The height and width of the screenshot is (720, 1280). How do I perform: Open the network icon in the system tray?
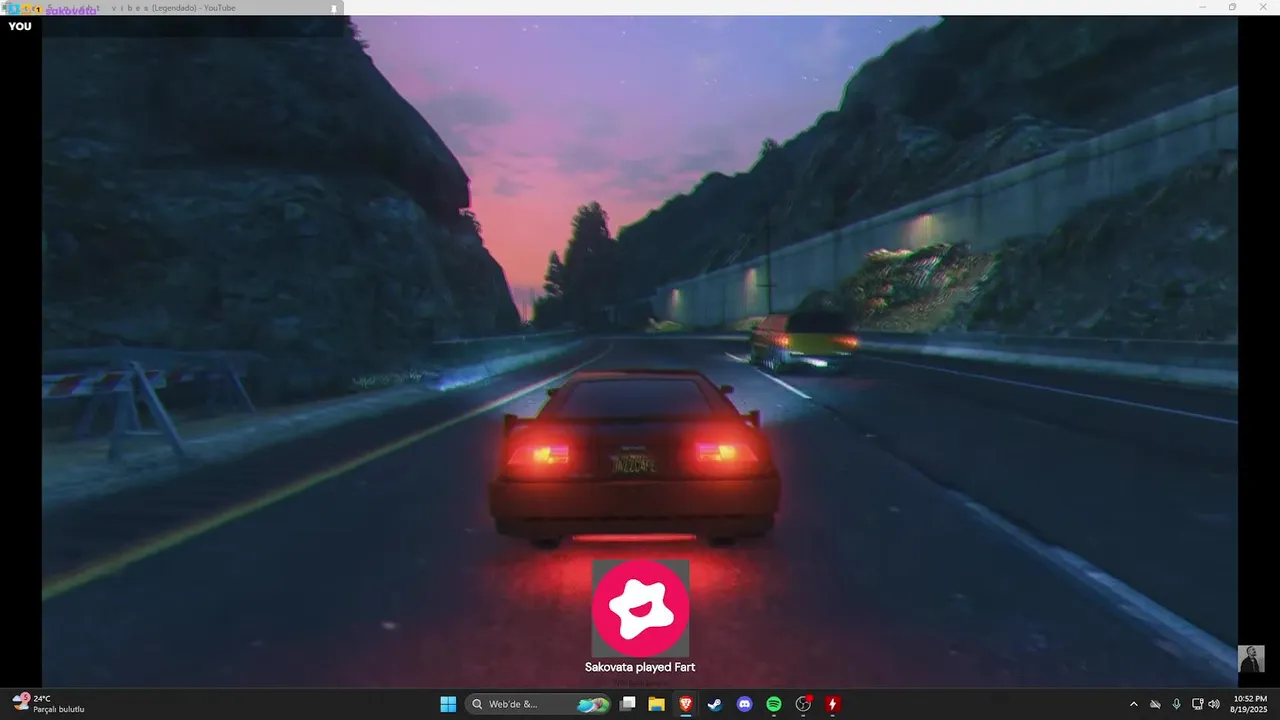pyautogui.click(x=1197, y=704)
